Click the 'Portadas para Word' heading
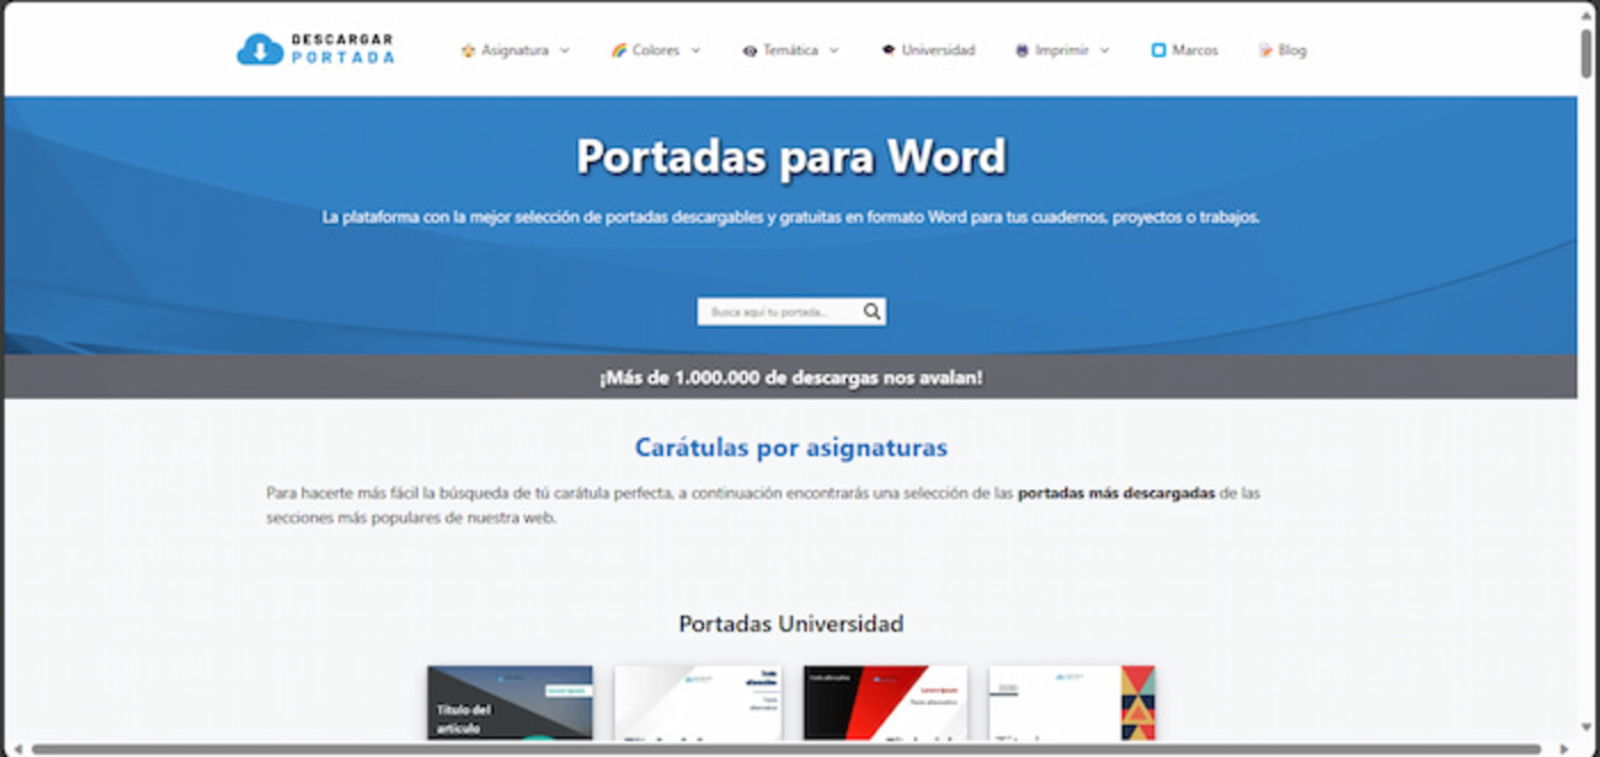 click(791, 157)
